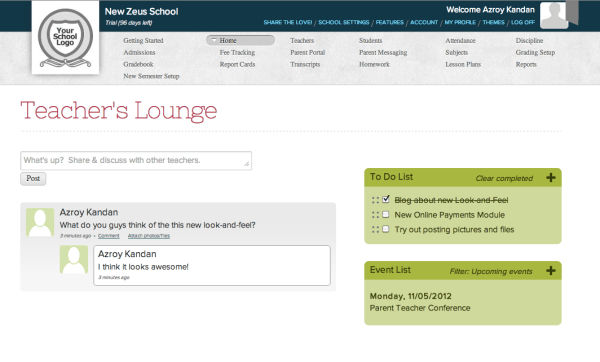Open My Profile
Image resolution: width=600 pixels, height=362 pixels.
(x=460, y=23)
